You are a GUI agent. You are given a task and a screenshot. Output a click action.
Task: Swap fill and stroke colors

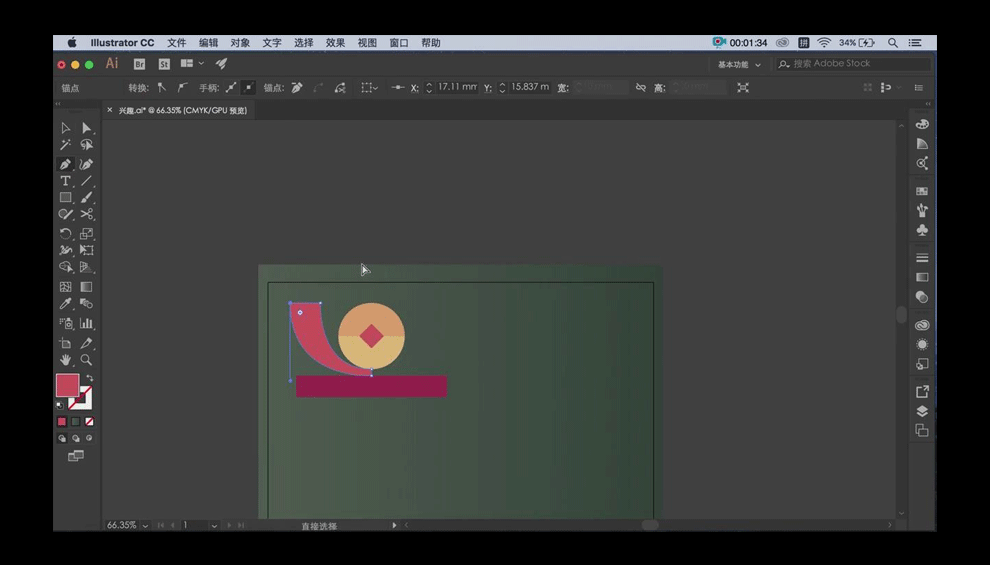(89, 378)
